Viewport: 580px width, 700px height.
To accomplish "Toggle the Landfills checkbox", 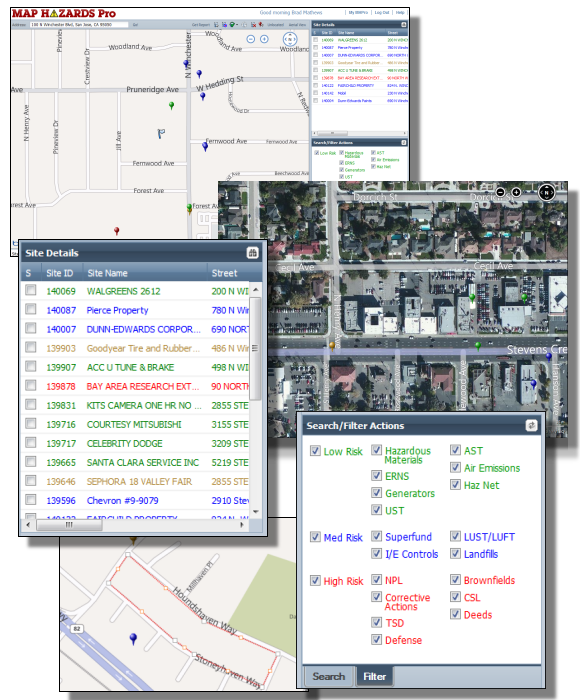I will pyautogui.click(x=455, y=553).
